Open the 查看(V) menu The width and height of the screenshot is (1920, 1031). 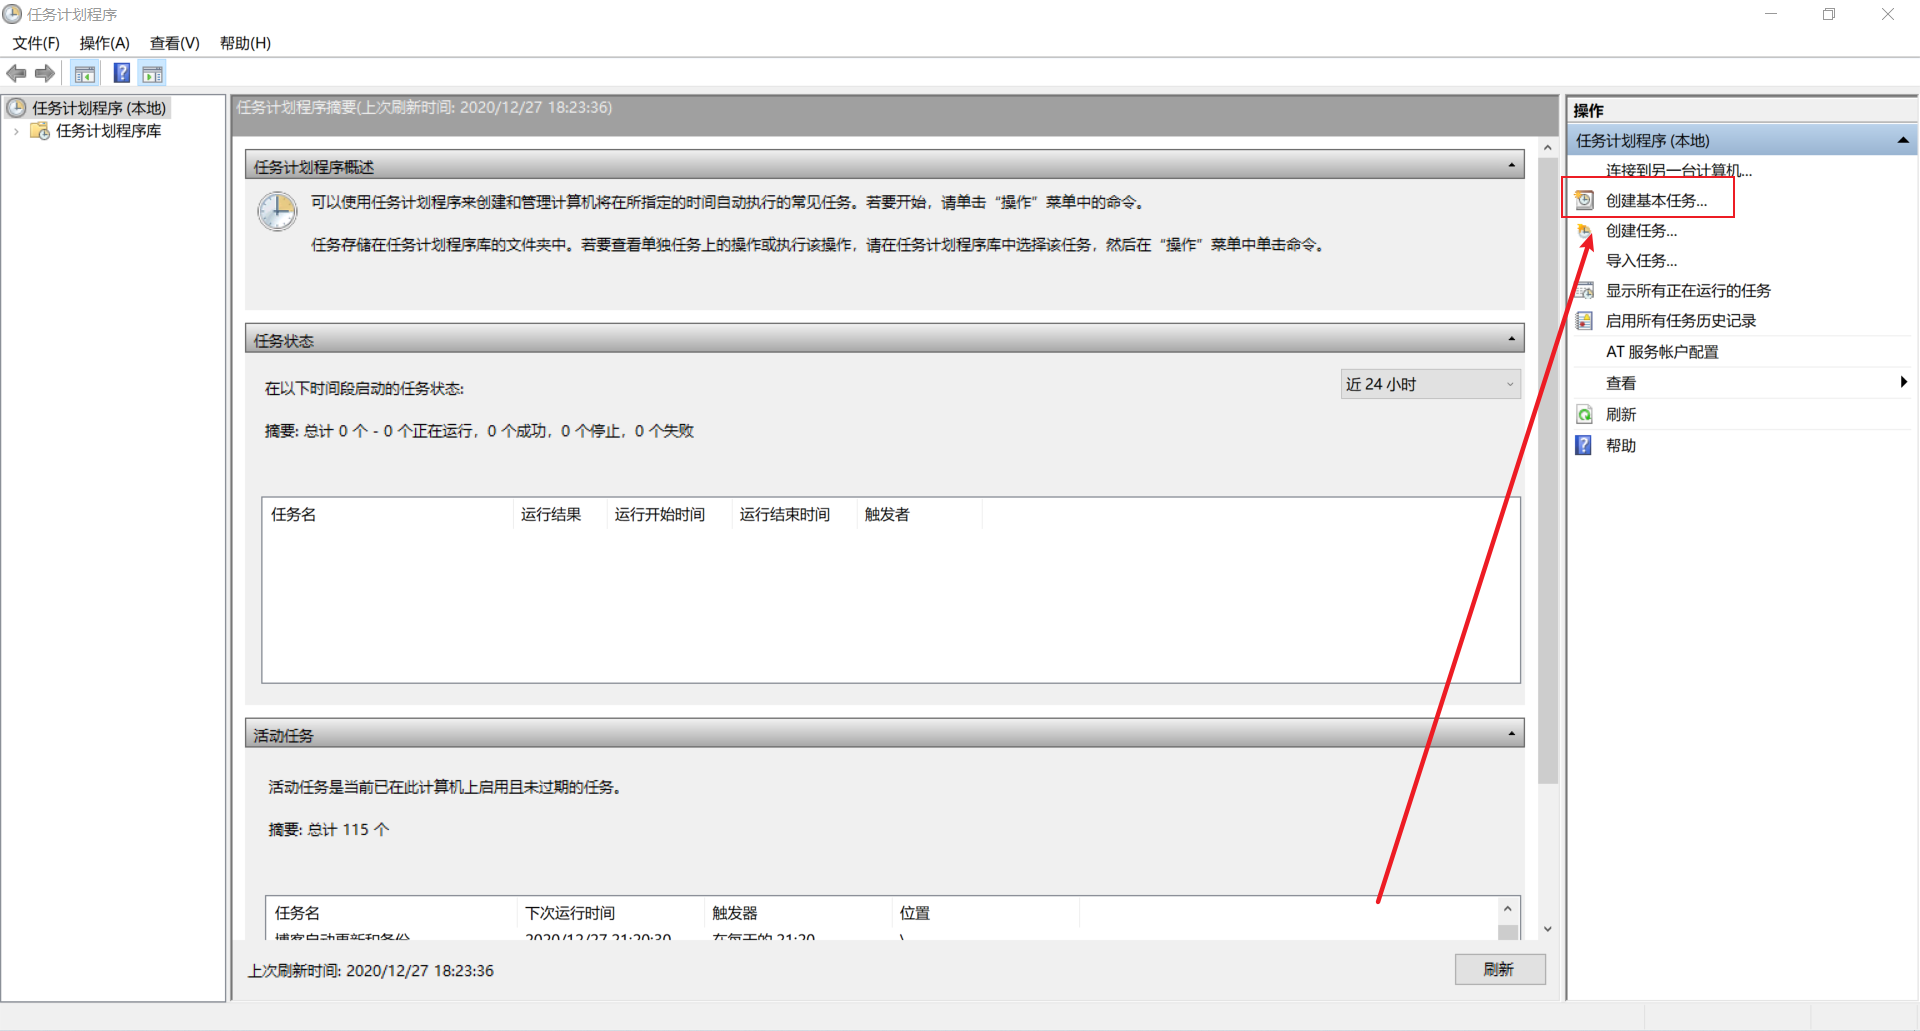coord(174,43)
